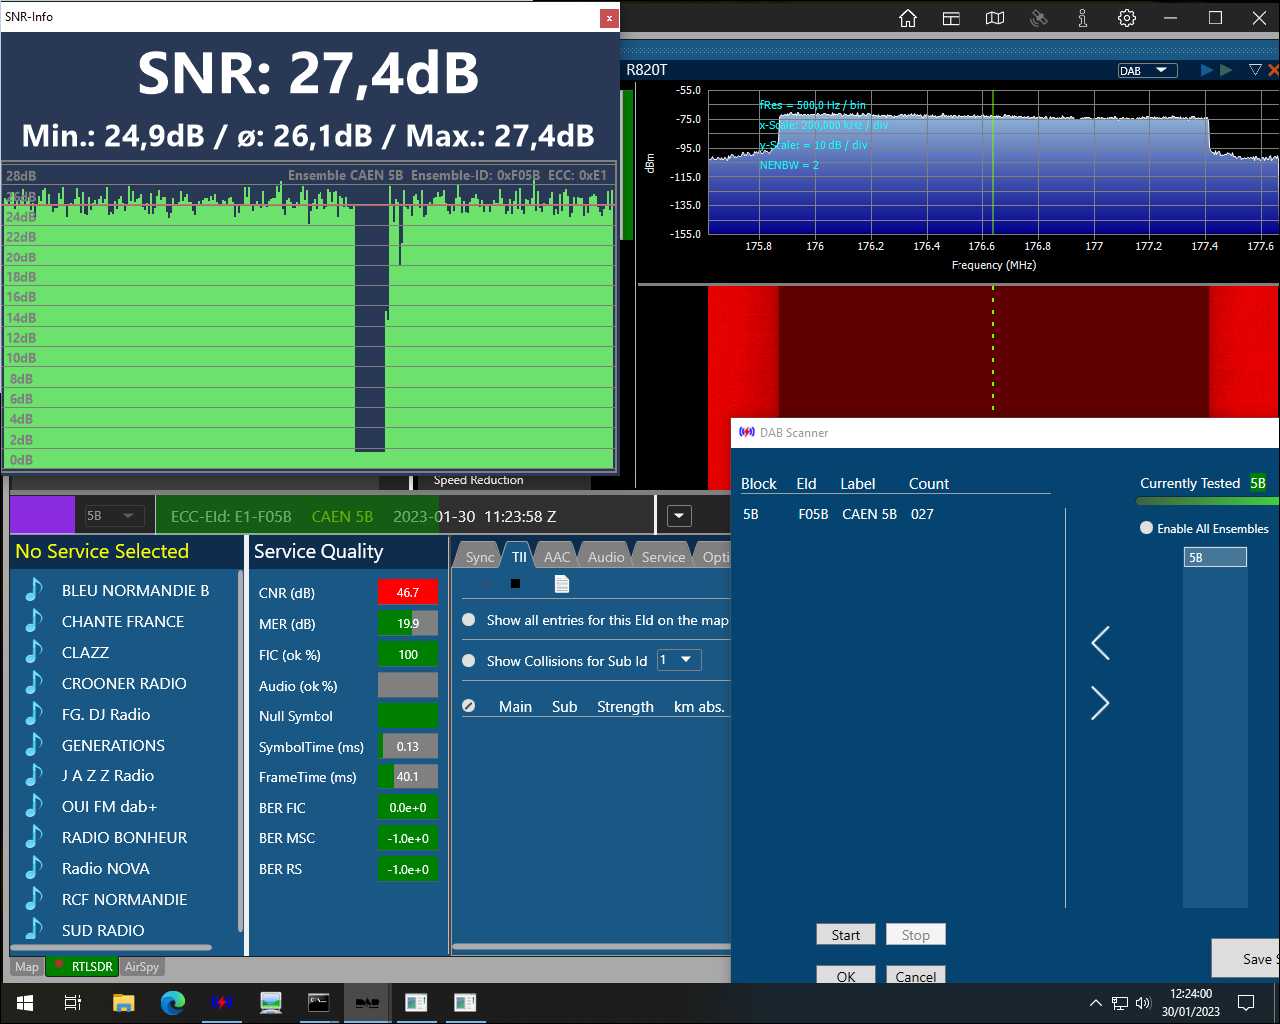
Task: Open the Sub Id number dropdown
Action: point(679,660)
